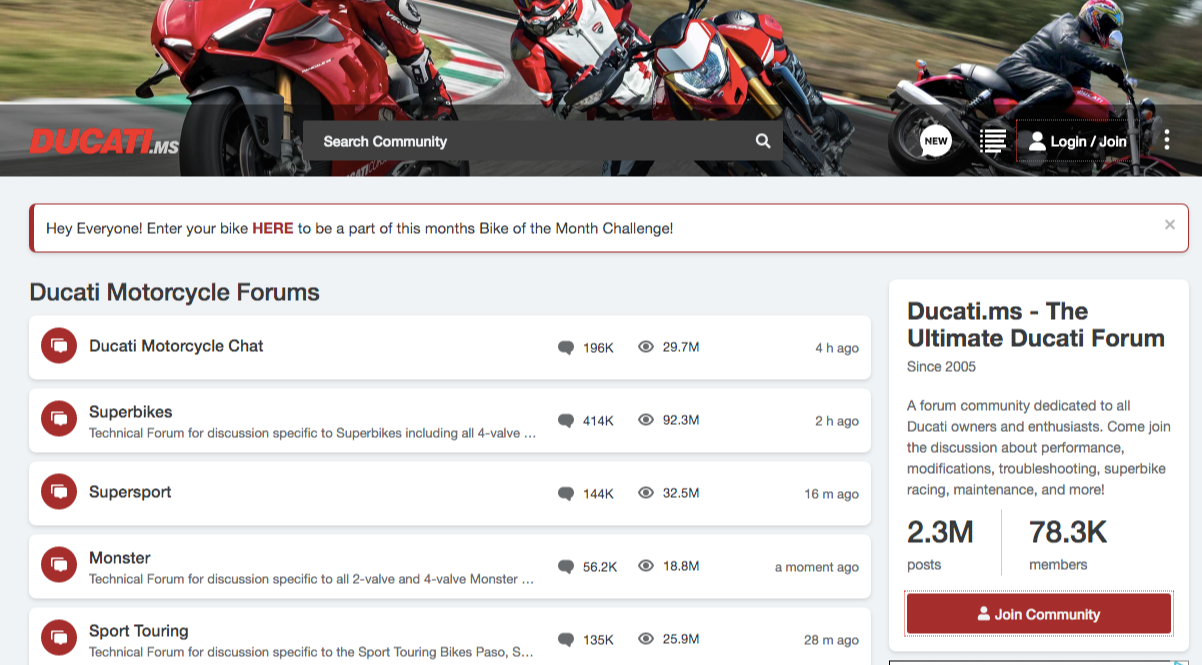Click the Join Community button

click(1039, 614)
